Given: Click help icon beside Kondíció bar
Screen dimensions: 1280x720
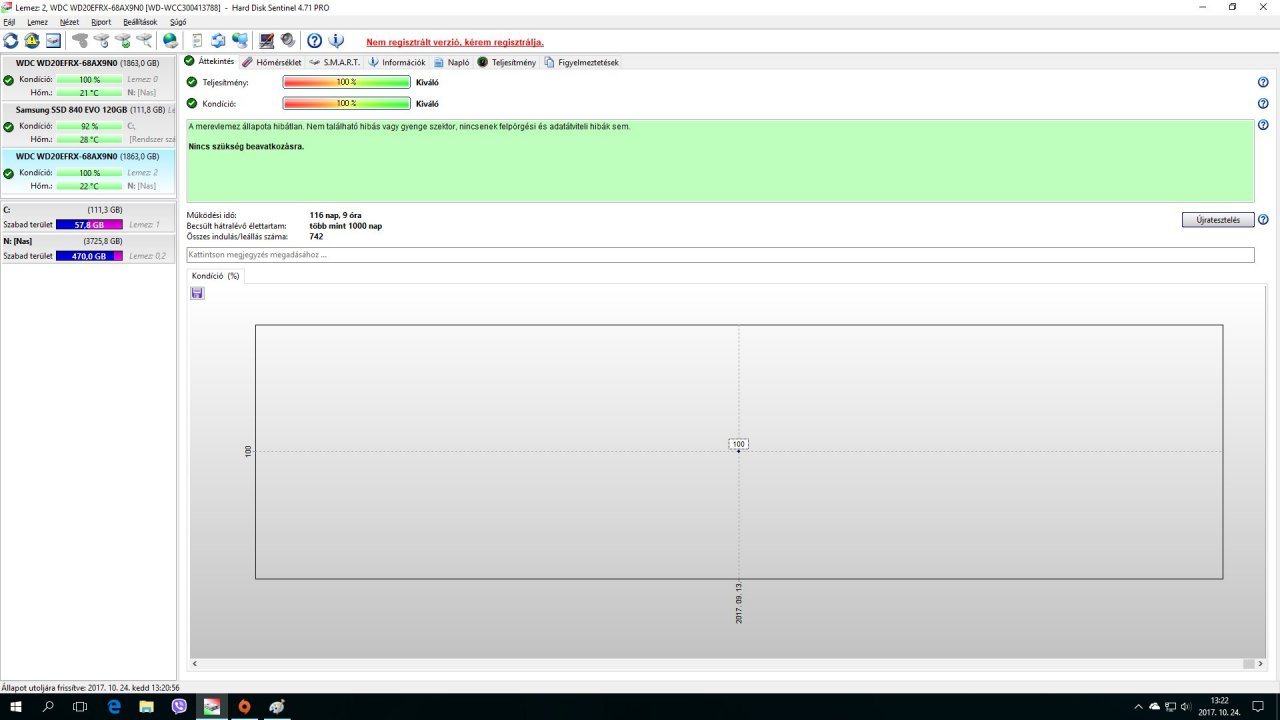Looking at the screenshot, I should 1263,103.
